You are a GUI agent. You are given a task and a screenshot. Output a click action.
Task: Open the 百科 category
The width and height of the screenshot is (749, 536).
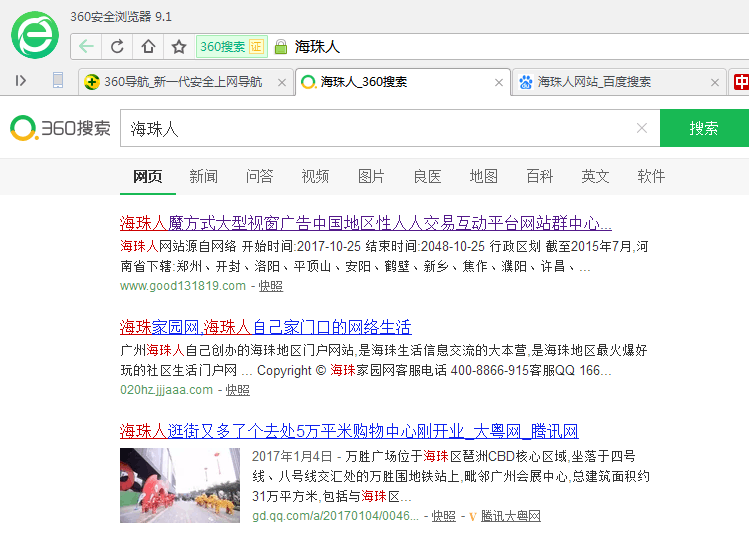(x=539, y=176)
